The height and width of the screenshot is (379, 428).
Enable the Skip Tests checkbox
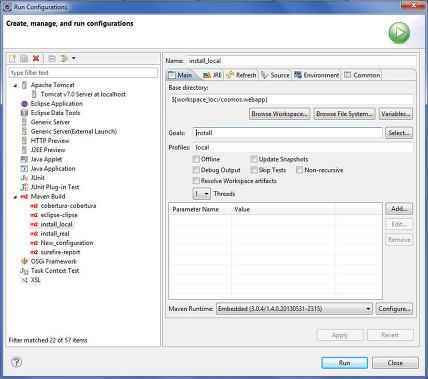tap(254, 170)
